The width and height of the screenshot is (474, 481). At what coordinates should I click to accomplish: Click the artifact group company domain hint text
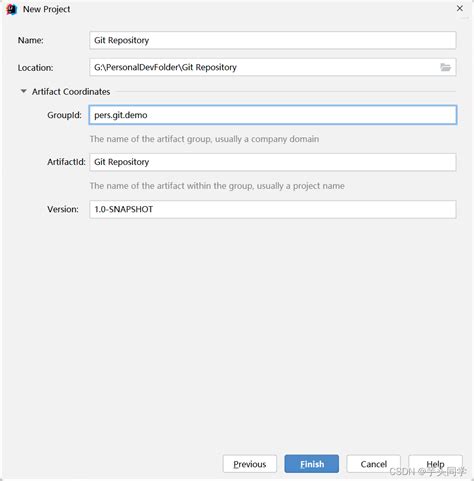click(204, 139)
